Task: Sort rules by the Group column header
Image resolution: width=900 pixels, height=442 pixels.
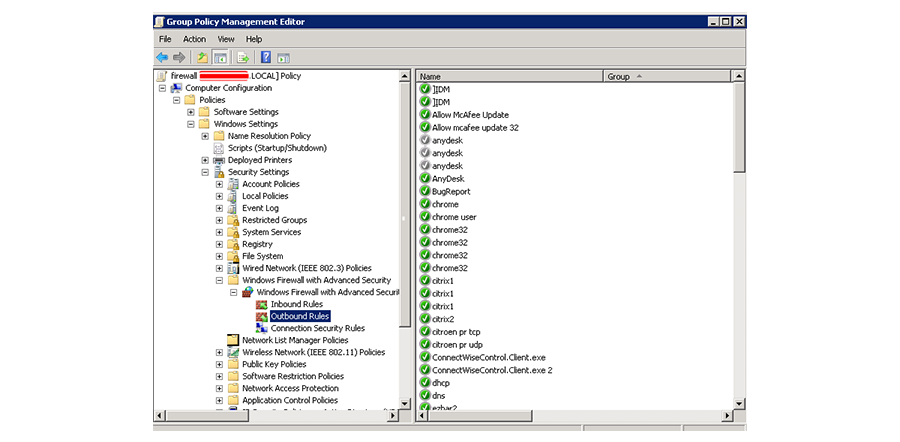Action: tap(667, 76)
